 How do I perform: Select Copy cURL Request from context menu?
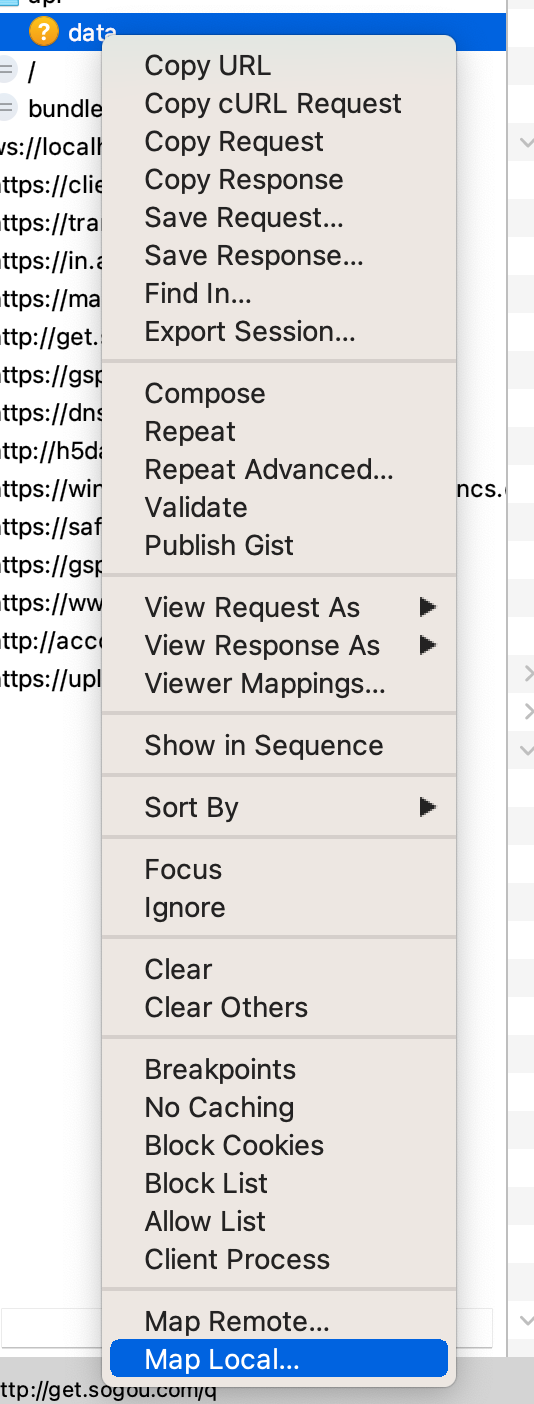click(273, 104)
